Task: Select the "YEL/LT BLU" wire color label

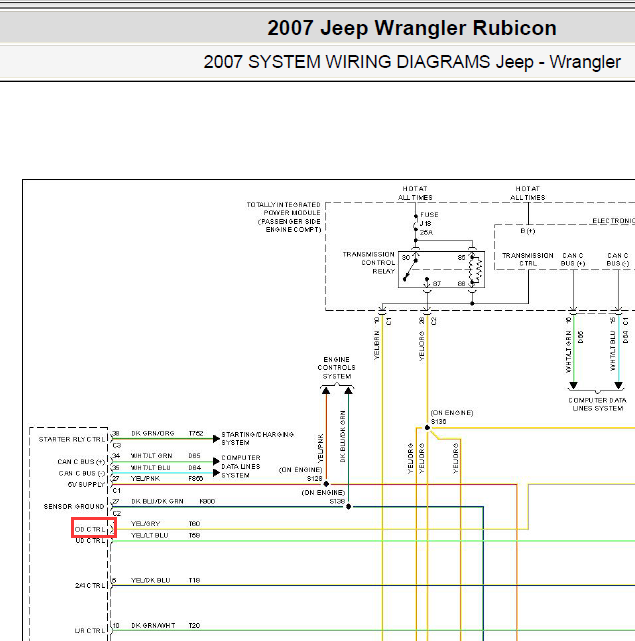Action: (149, 536)
